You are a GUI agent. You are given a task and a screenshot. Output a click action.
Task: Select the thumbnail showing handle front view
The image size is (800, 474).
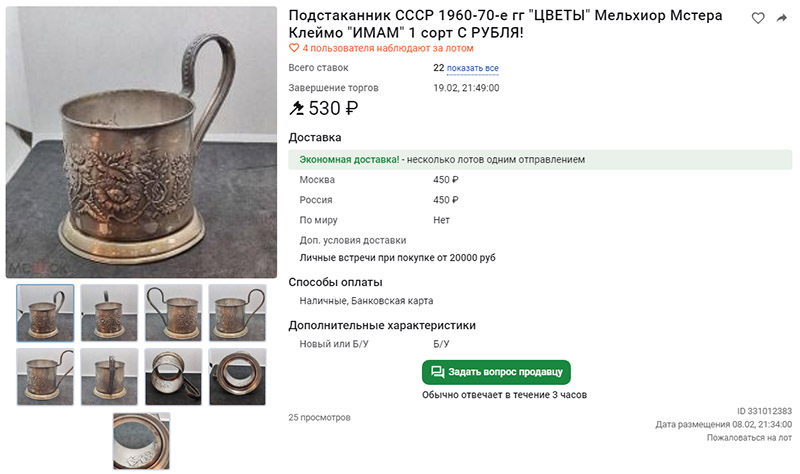coord(109,377)
